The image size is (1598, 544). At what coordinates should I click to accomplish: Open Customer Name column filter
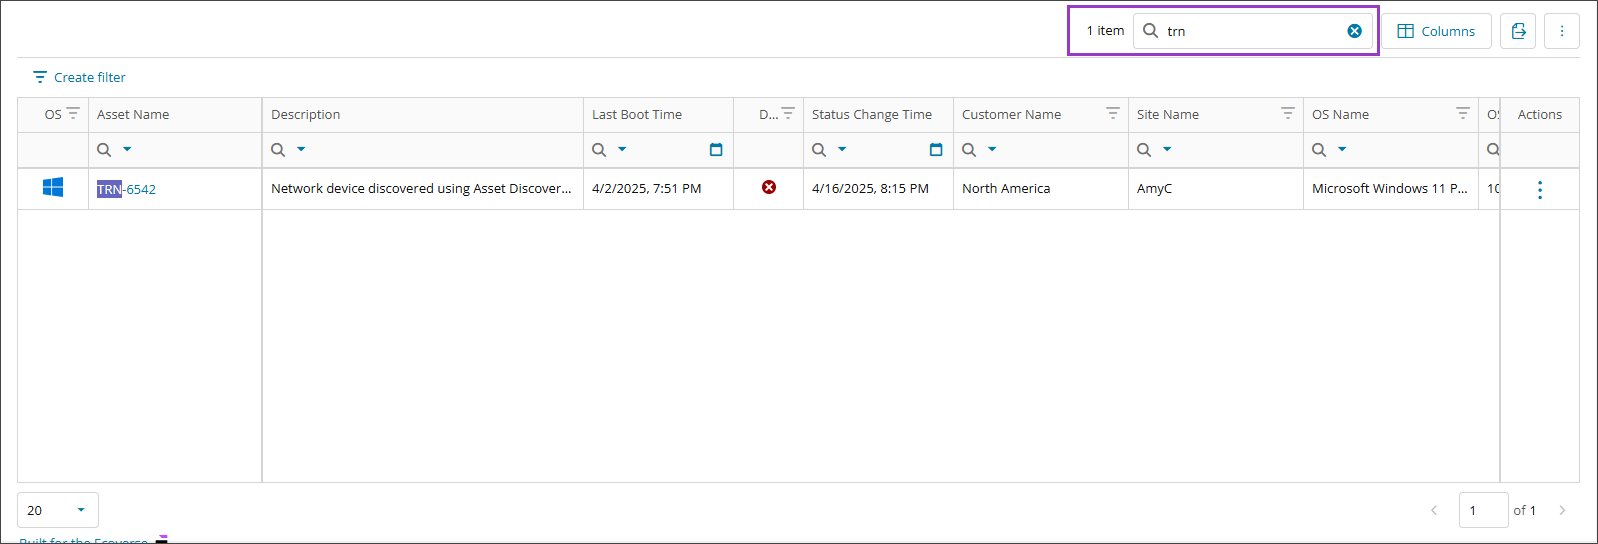[1112, 114]
